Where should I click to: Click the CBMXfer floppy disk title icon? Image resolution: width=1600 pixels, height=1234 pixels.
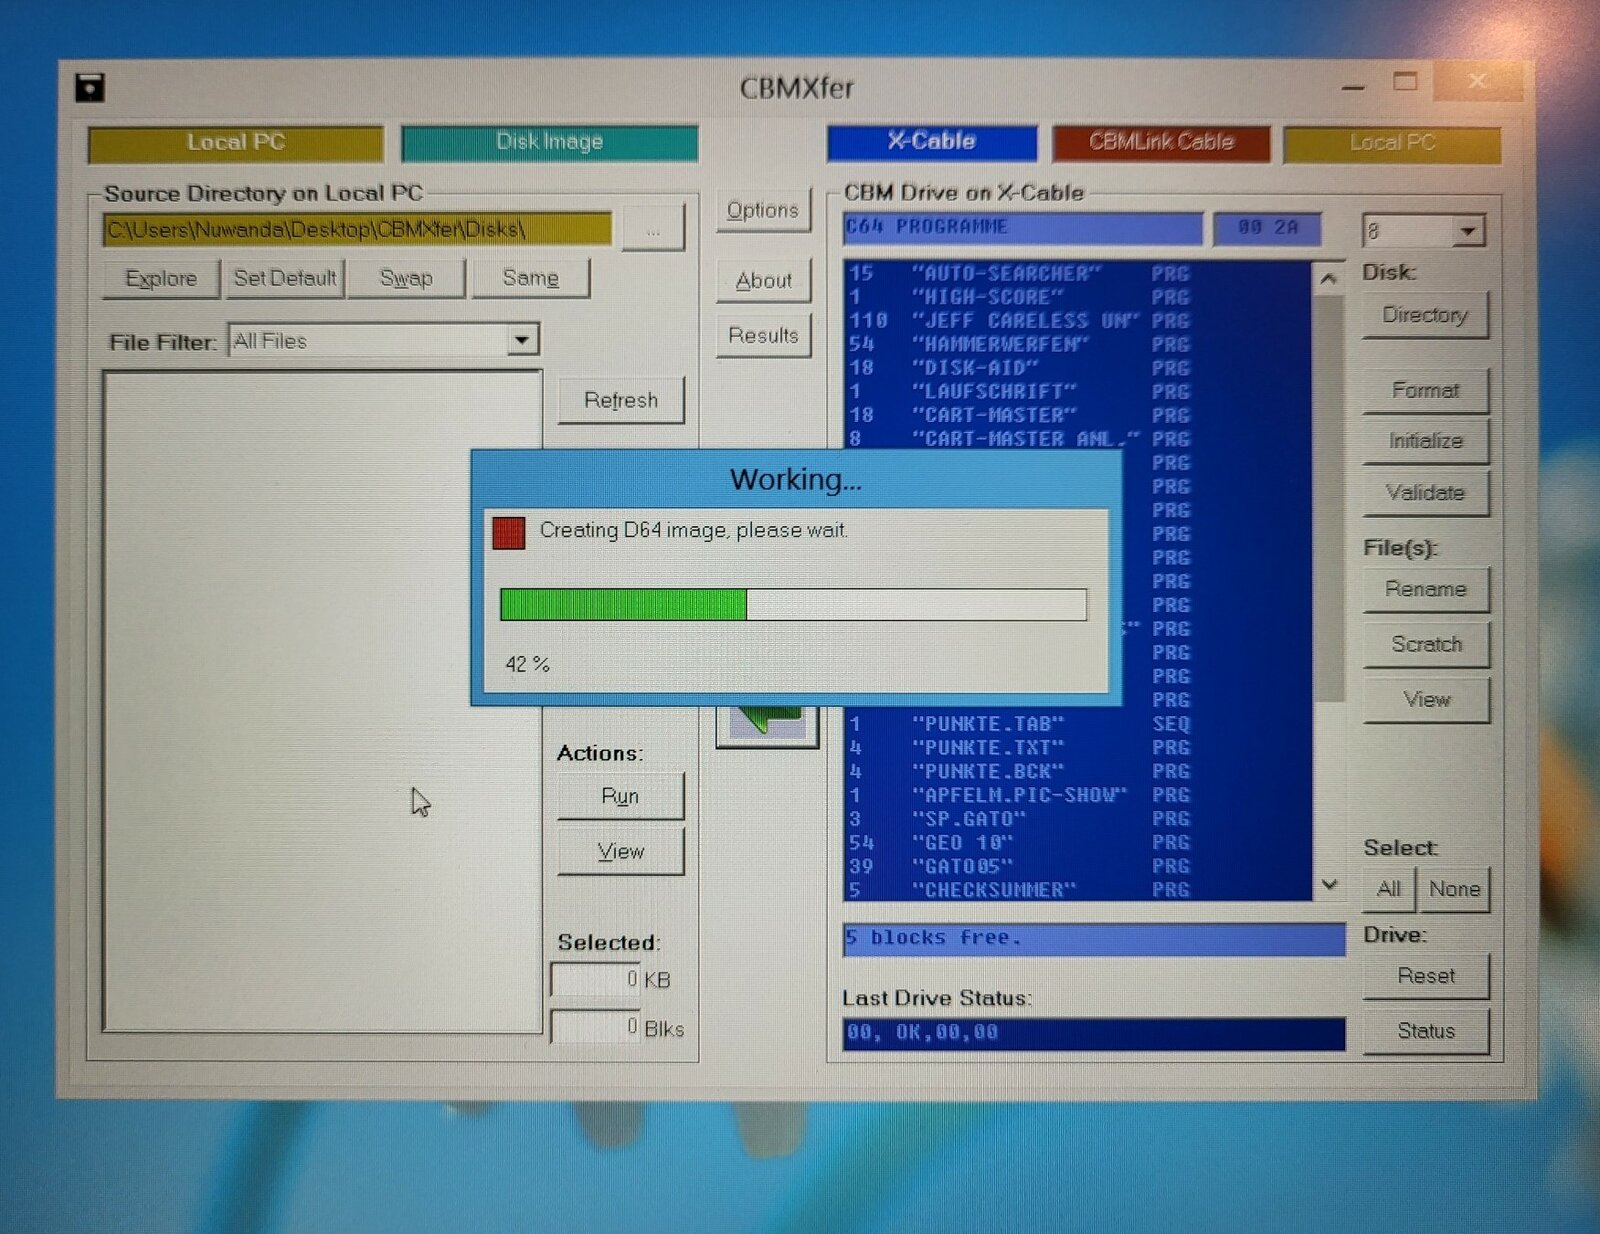pos(90,87)
